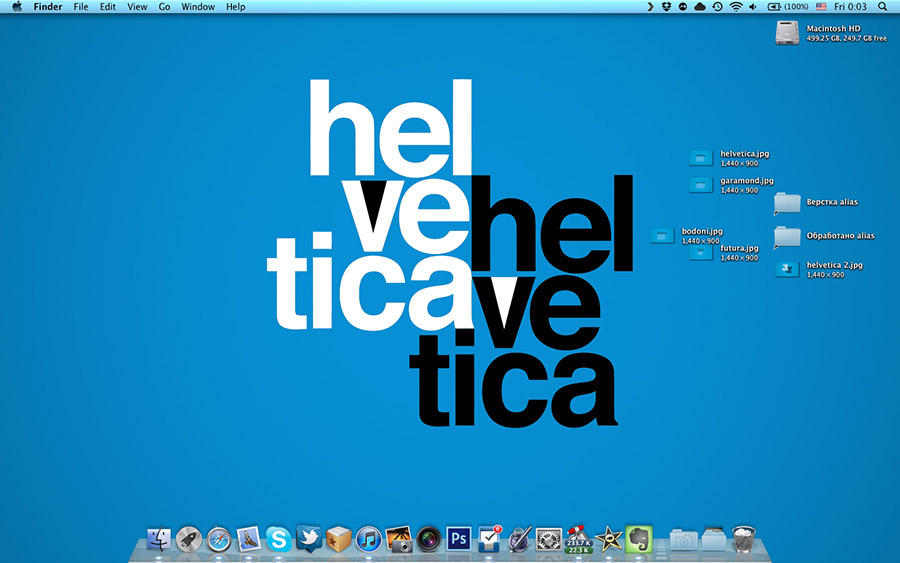
Task: Open Finder from the Dock
Action: [x=158, y=539]
